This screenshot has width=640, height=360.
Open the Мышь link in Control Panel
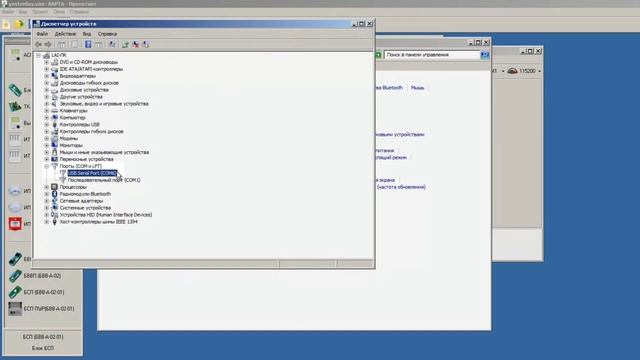[417, 88]
